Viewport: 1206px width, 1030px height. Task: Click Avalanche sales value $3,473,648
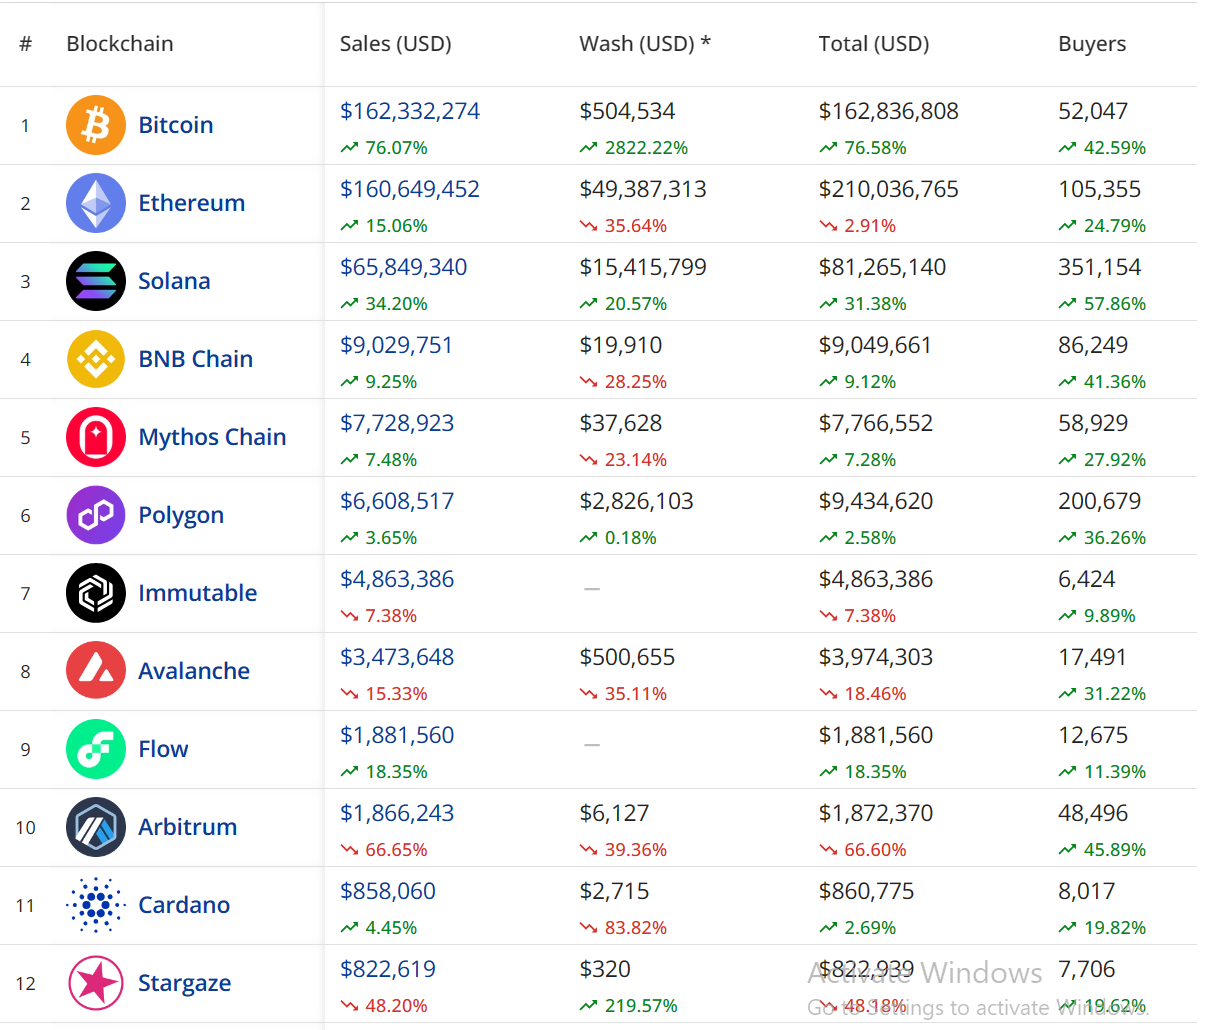click(397, 657)
